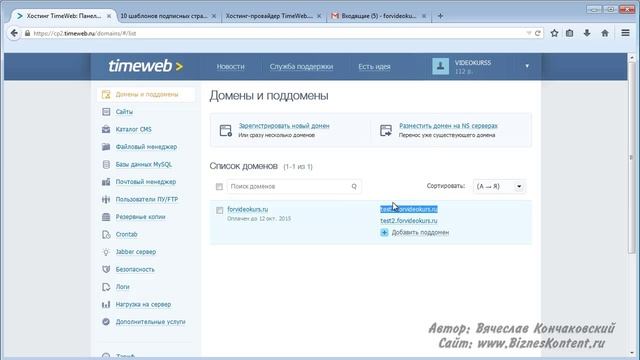Open the address bar history dropdown arrow
Image resolution: width=640 pixels, height=360 pixels.
point(529,33)
